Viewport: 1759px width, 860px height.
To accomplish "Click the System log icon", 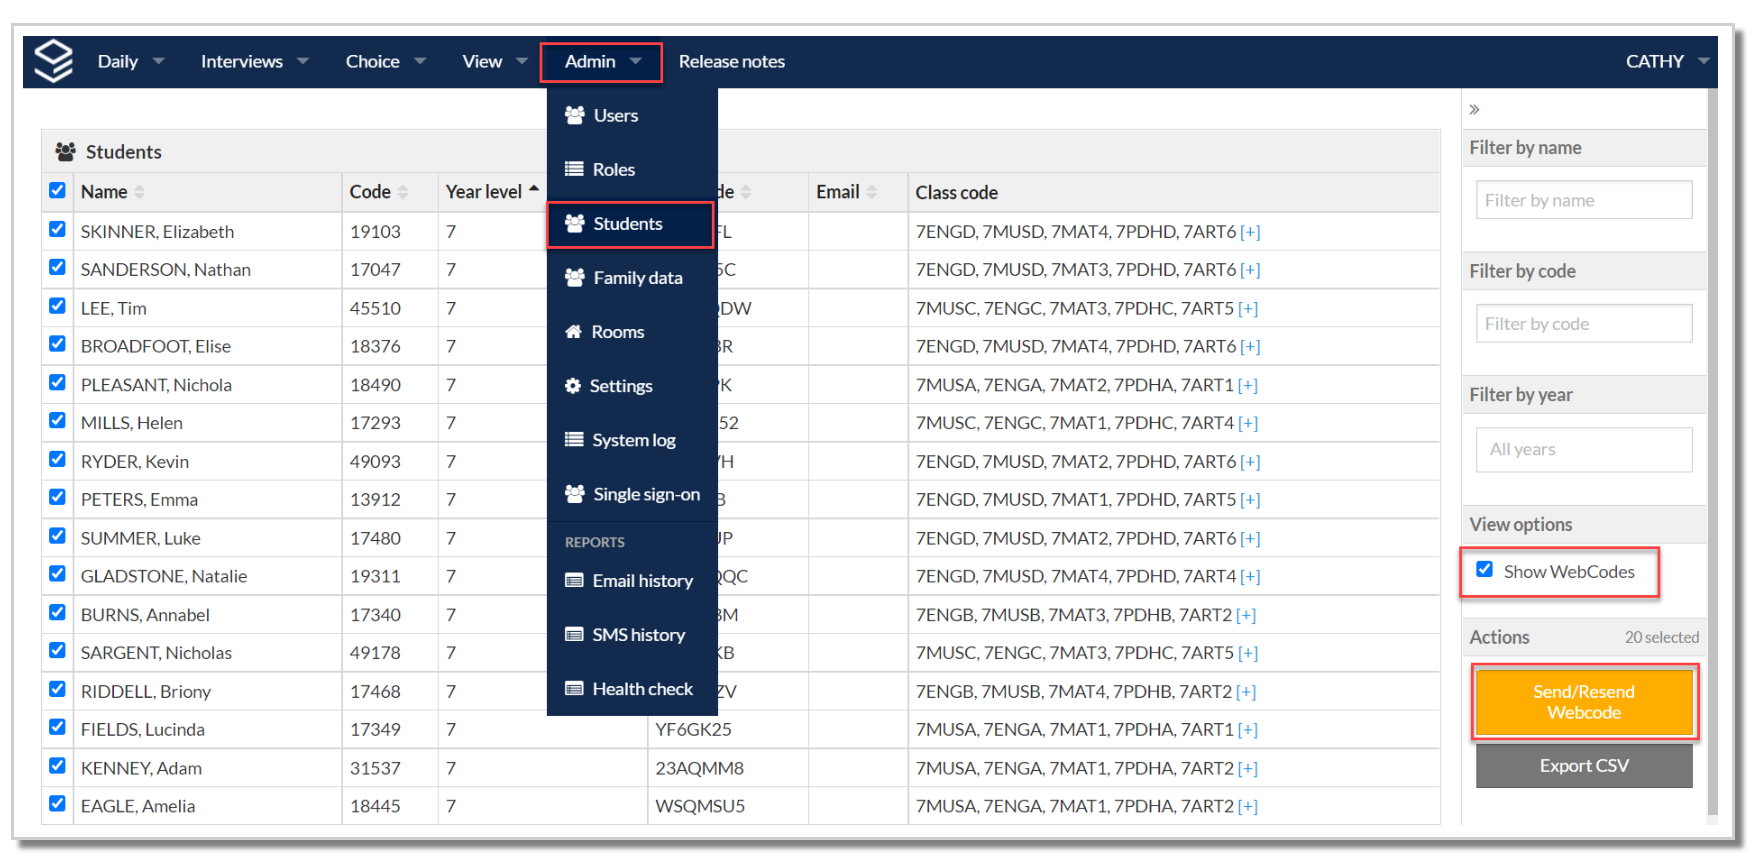I will (x=574, y=439).
